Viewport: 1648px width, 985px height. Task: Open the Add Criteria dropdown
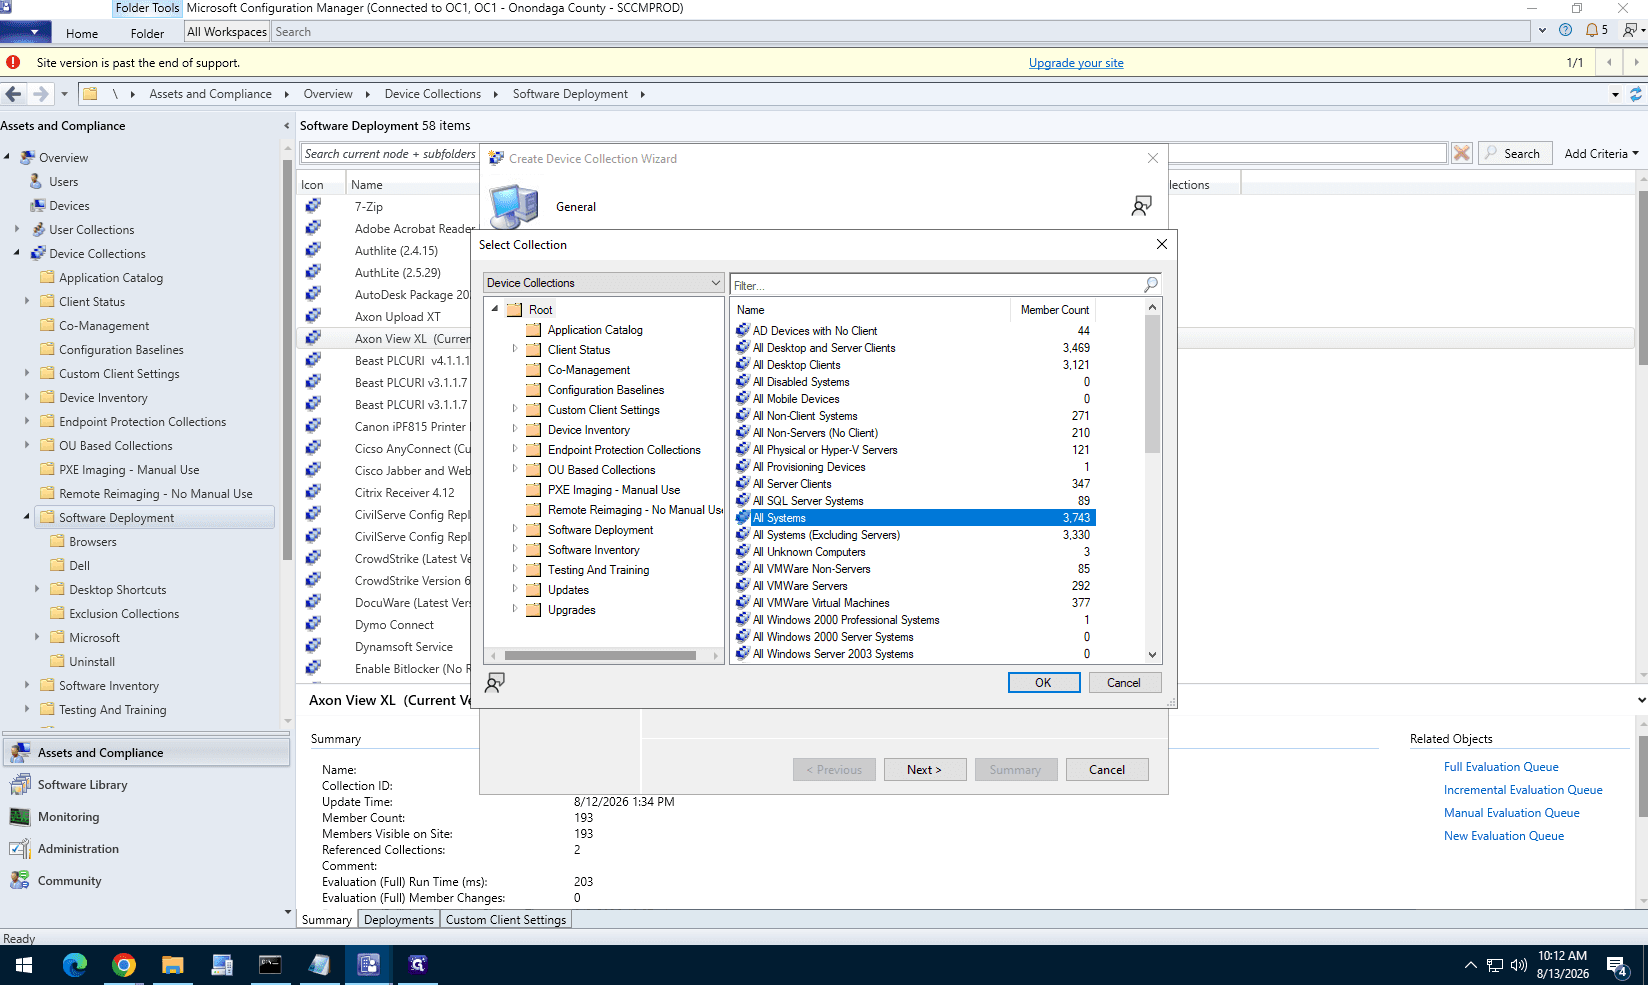[x=1601, y=153]
